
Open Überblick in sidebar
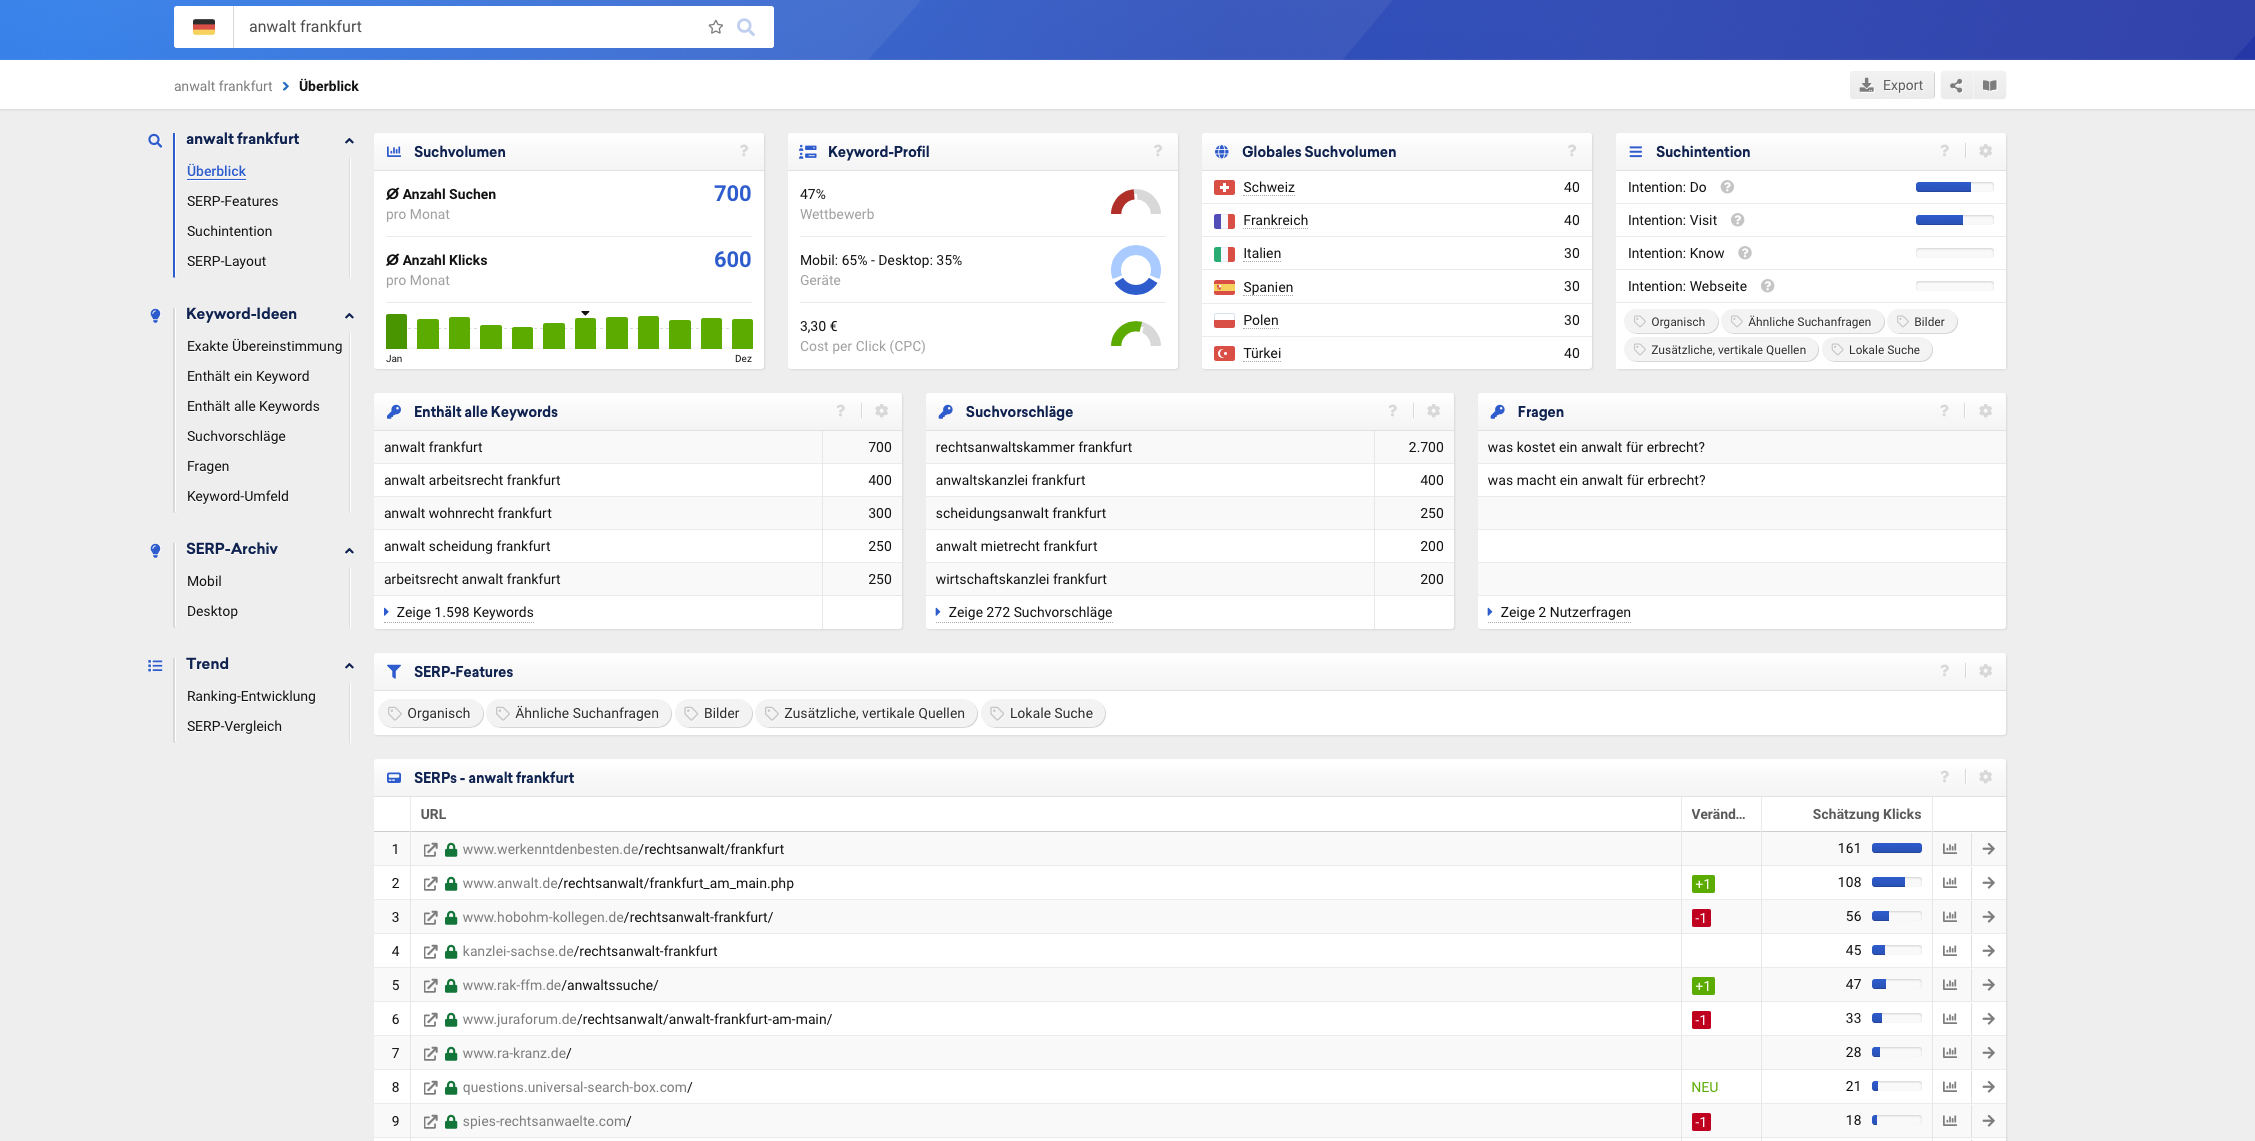pyautogui.click(x=216, y=171)
